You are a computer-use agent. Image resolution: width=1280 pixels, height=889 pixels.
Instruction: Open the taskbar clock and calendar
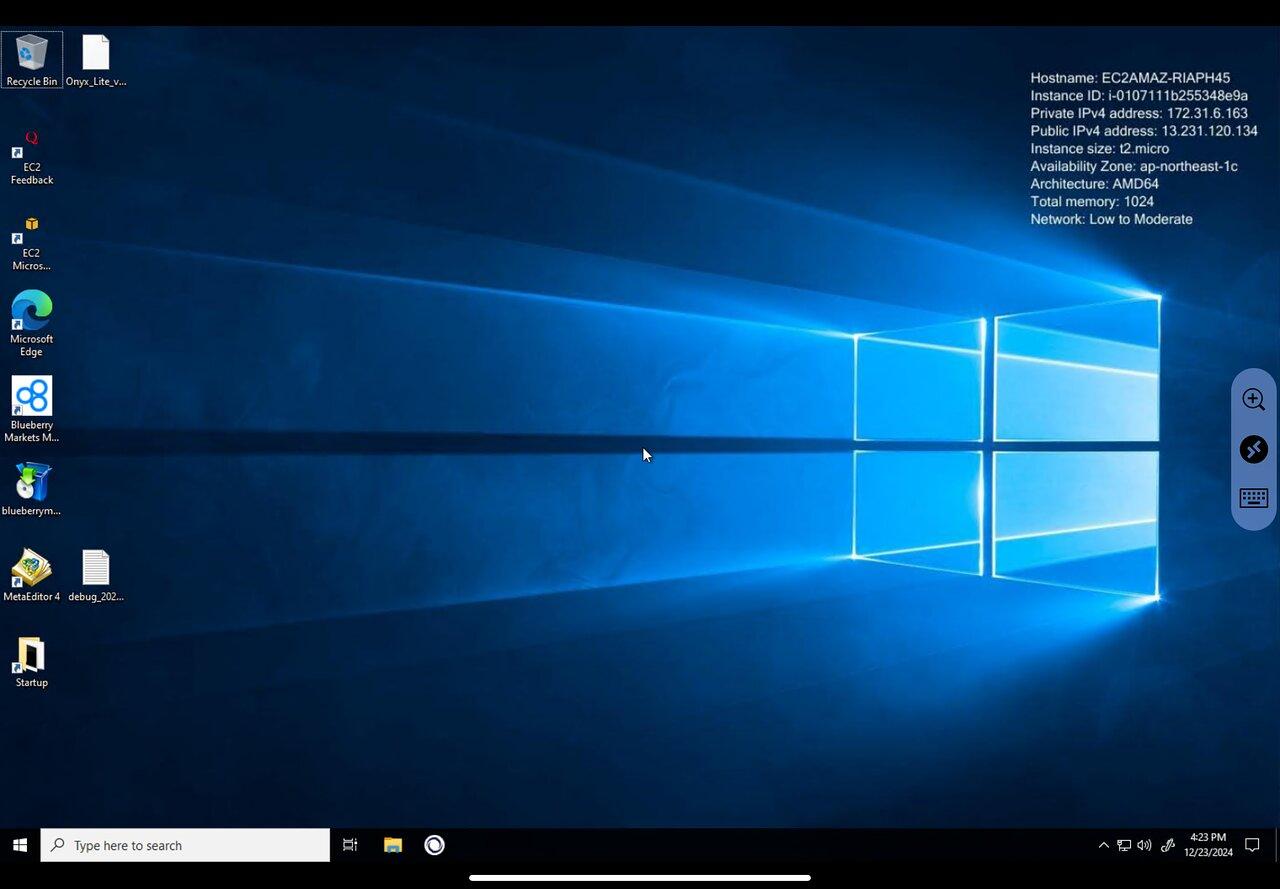[x=1208, y=845]
